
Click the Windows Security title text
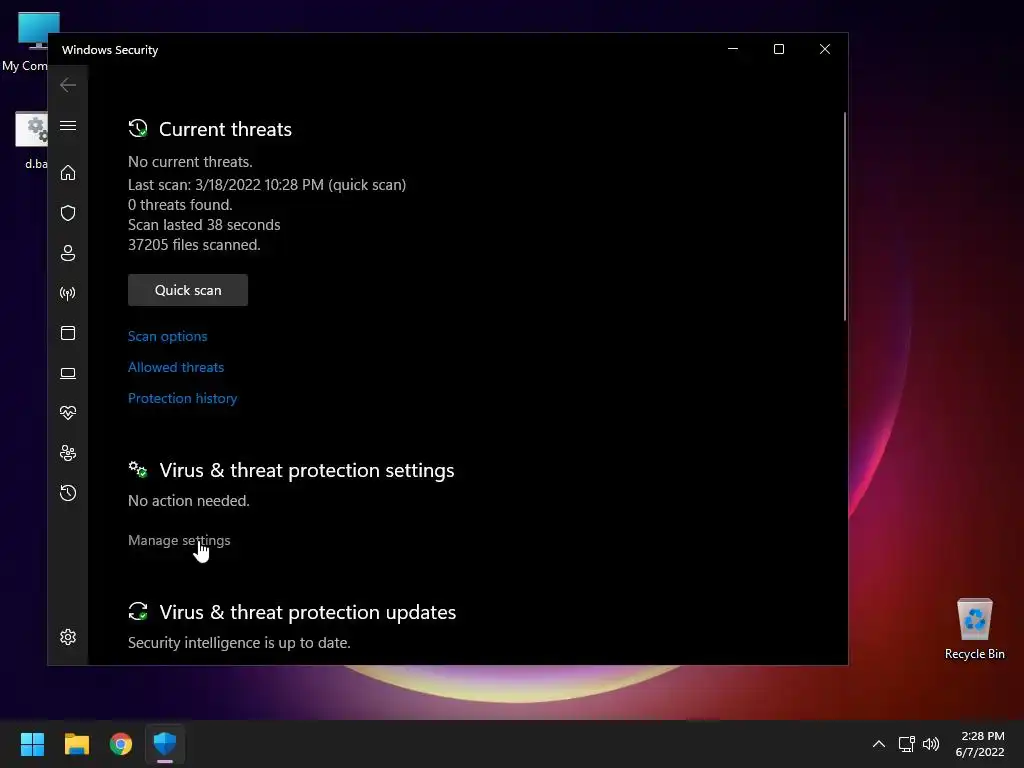coord(110,50)
